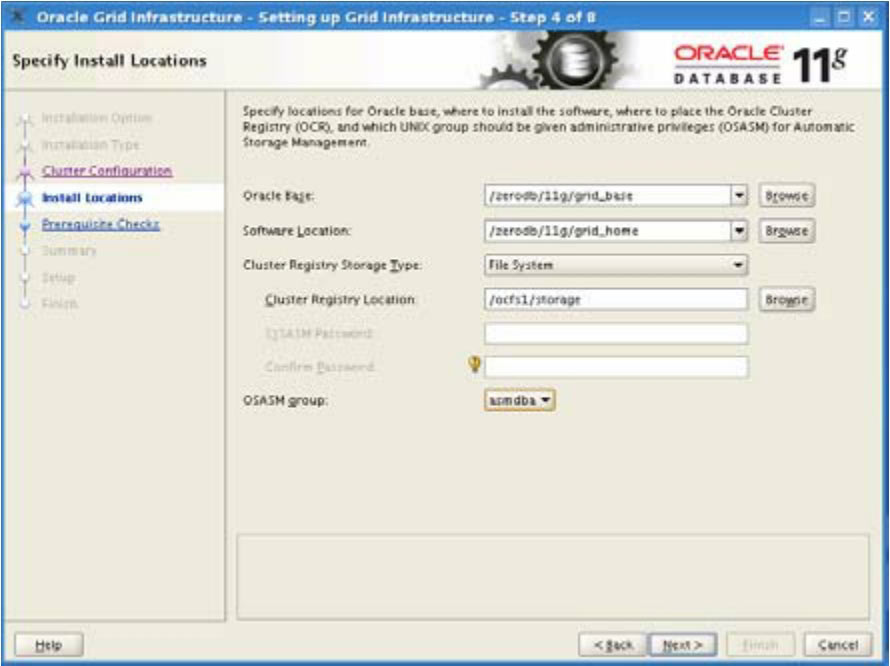Click the Install Locations step icon in sidebar

(25, 198)
